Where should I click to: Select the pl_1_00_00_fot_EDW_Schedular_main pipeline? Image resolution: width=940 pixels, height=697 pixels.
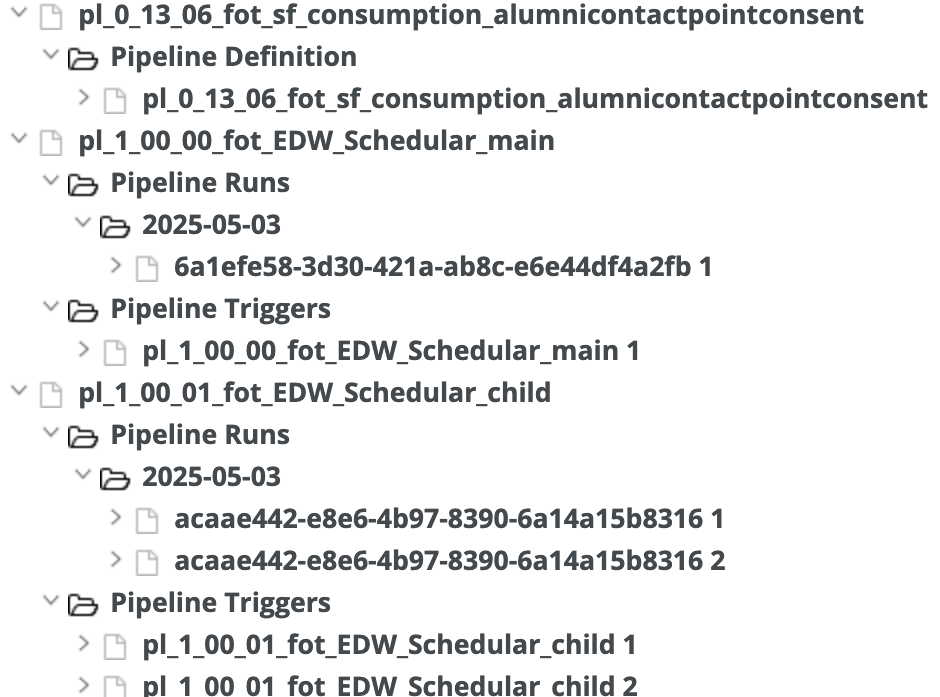click(x=316, y=141)
